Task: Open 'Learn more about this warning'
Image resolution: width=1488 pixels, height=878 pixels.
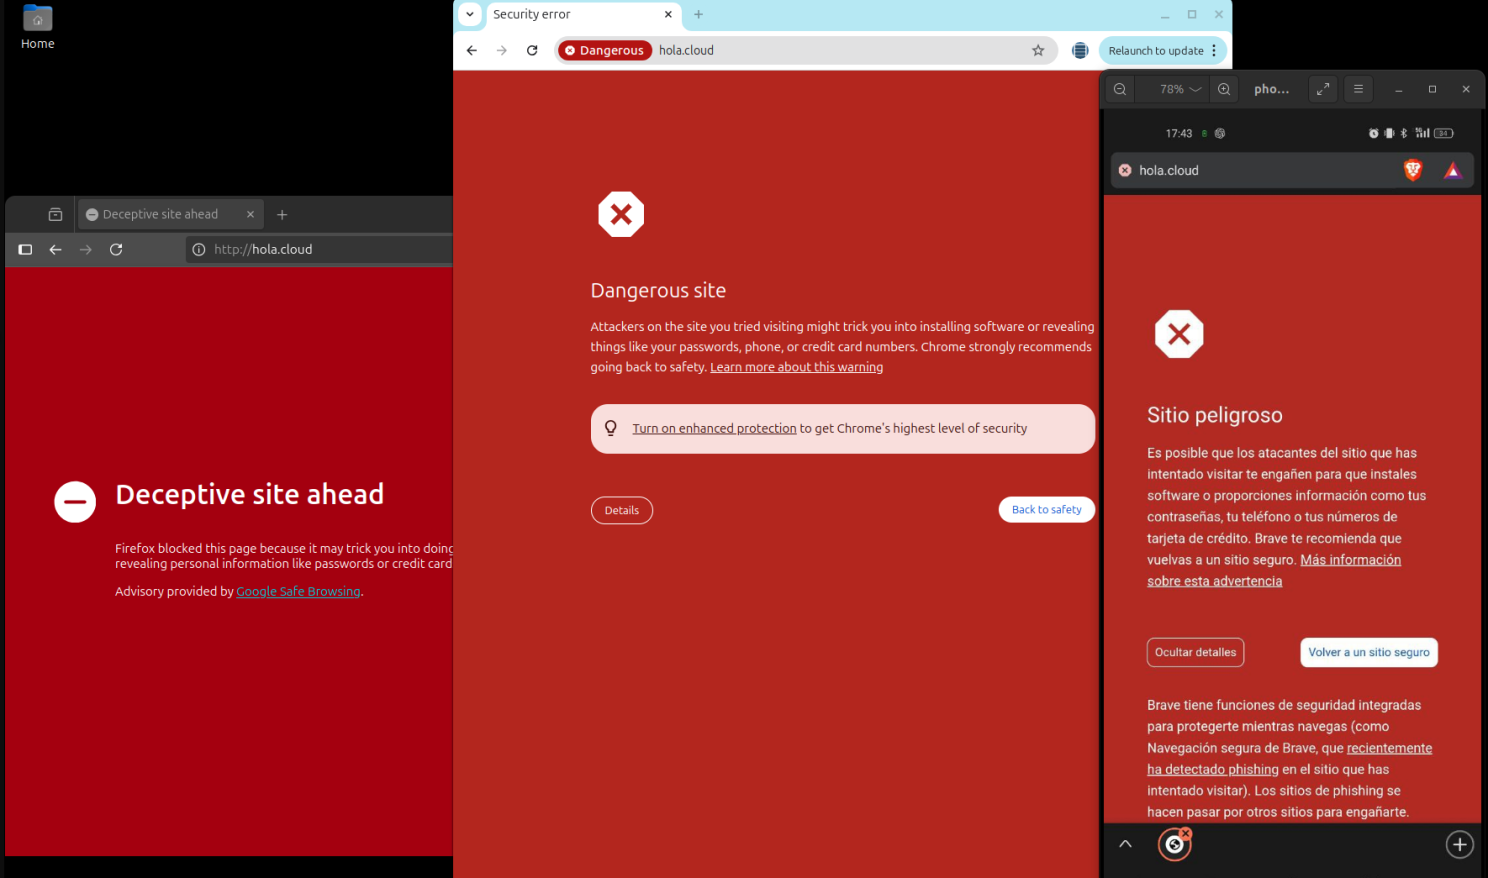Action: coord(796,367)
